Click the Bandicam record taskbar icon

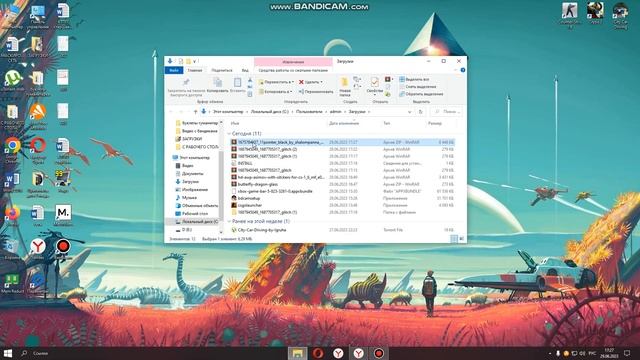[379, 353]
